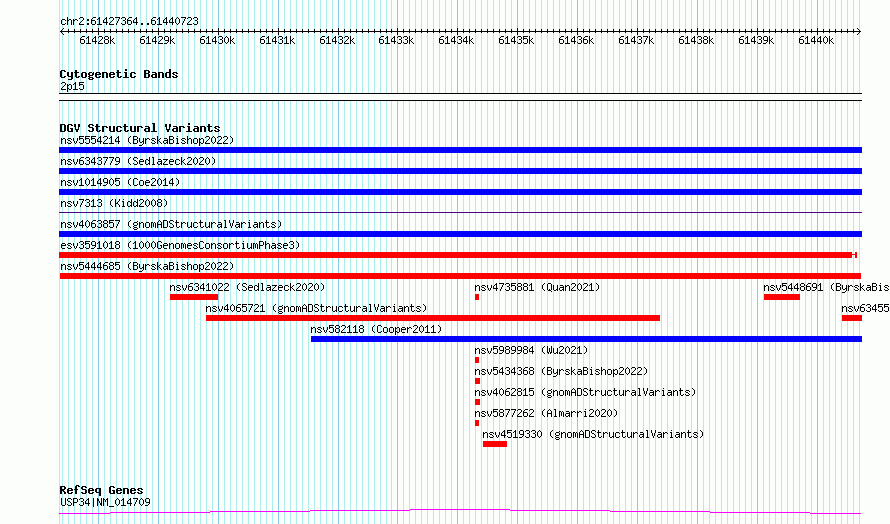The height and width of the screenshot is (524, 890).
Task: Select the blue bar under nsv4063857
Action: [x=460, y=234]
